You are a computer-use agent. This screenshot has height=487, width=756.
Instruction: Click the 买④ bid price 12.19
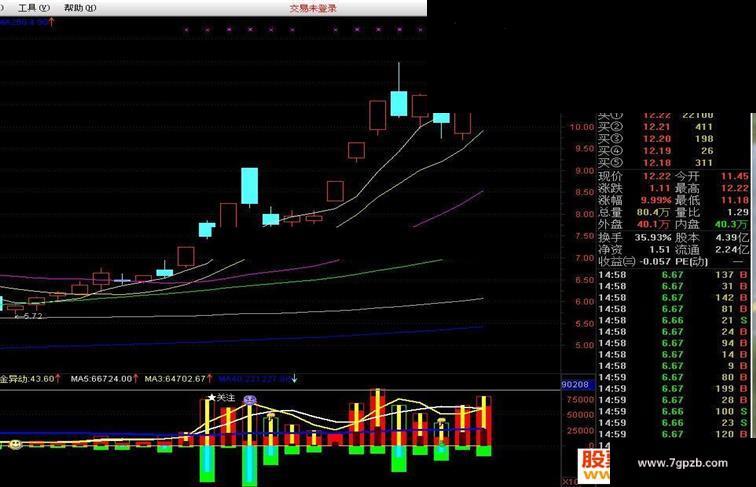pos(656,151)
